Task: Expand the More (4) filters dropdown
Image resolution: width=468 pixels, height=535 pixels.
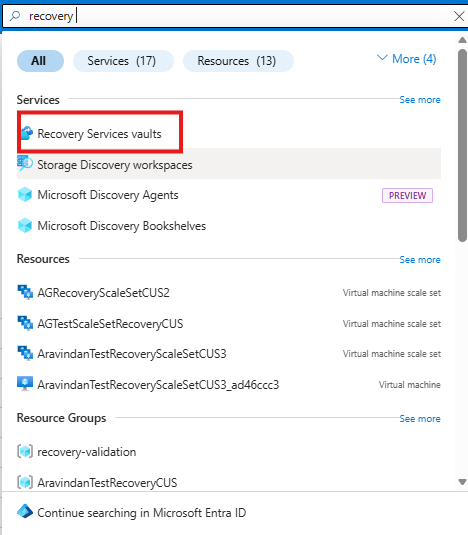Action: click(407, 59)
